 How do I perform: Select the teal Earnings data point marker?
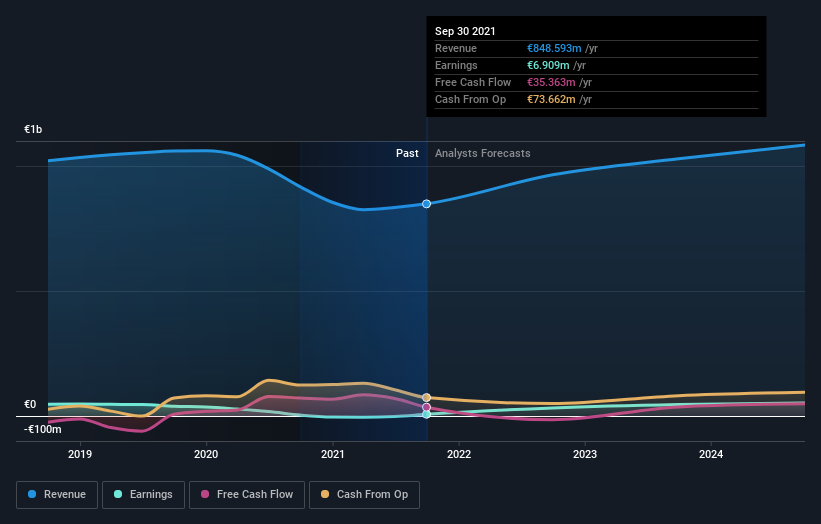click(x=427, y=414)
